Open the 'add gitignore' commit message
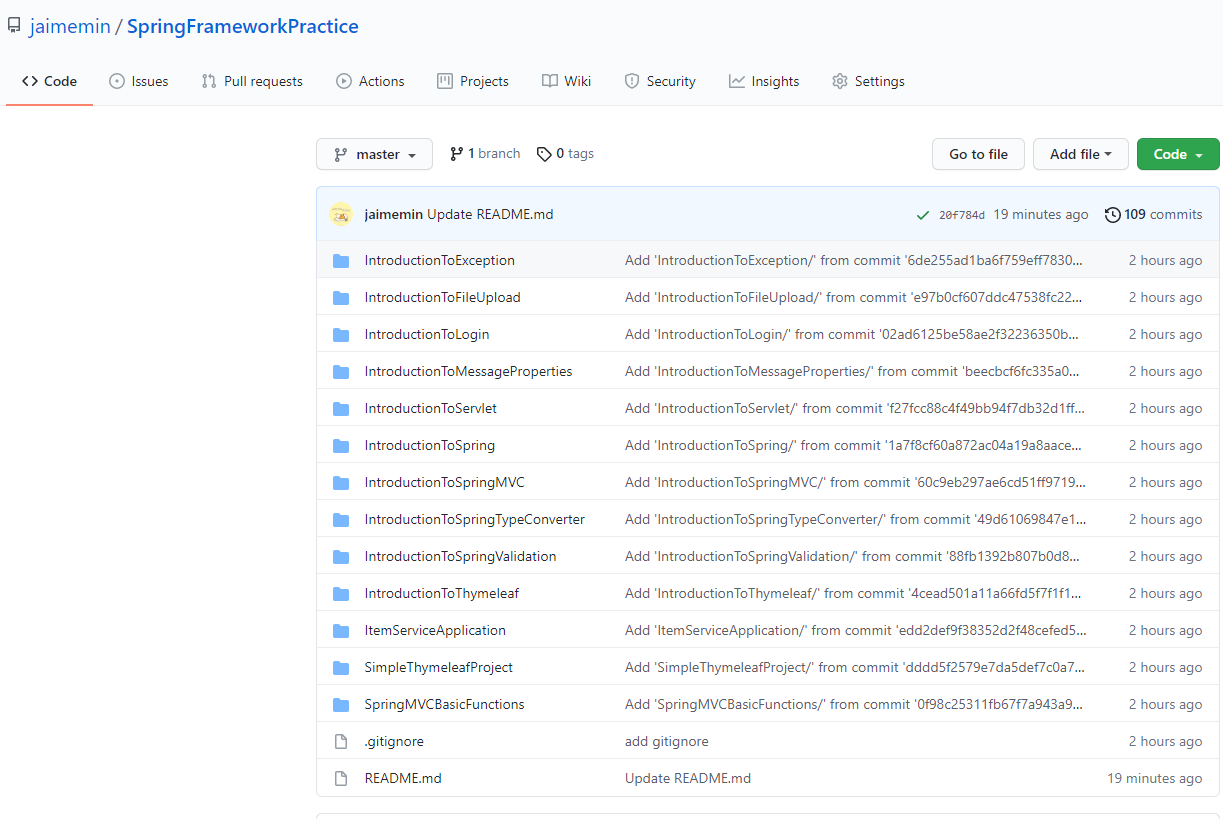The image size is (1223, 819). coord(667,742)
